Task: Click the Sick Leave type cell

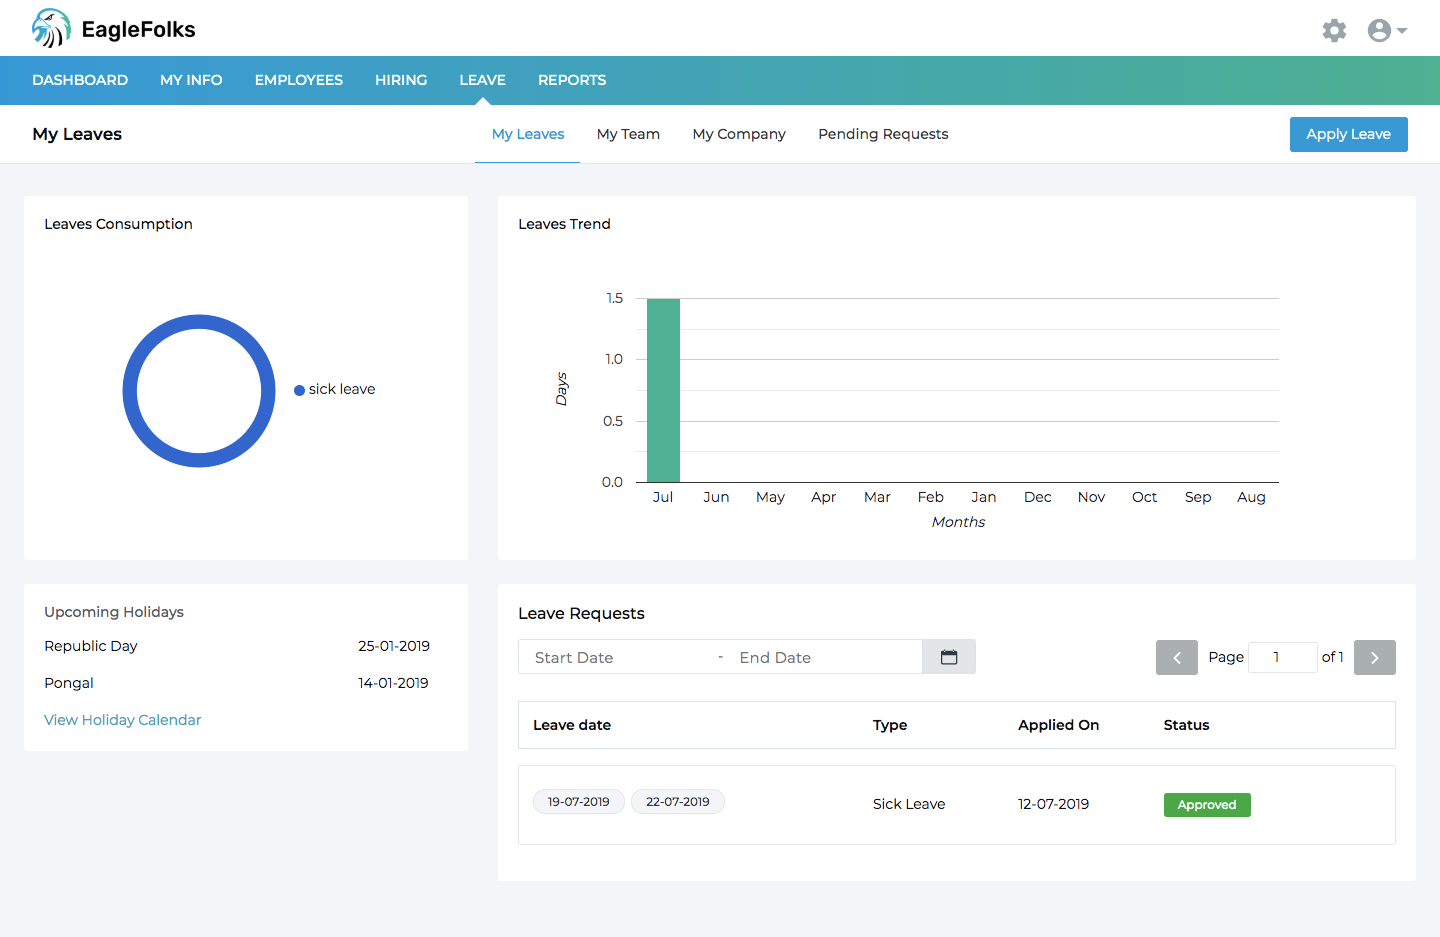Action: [x=909, y=804]
